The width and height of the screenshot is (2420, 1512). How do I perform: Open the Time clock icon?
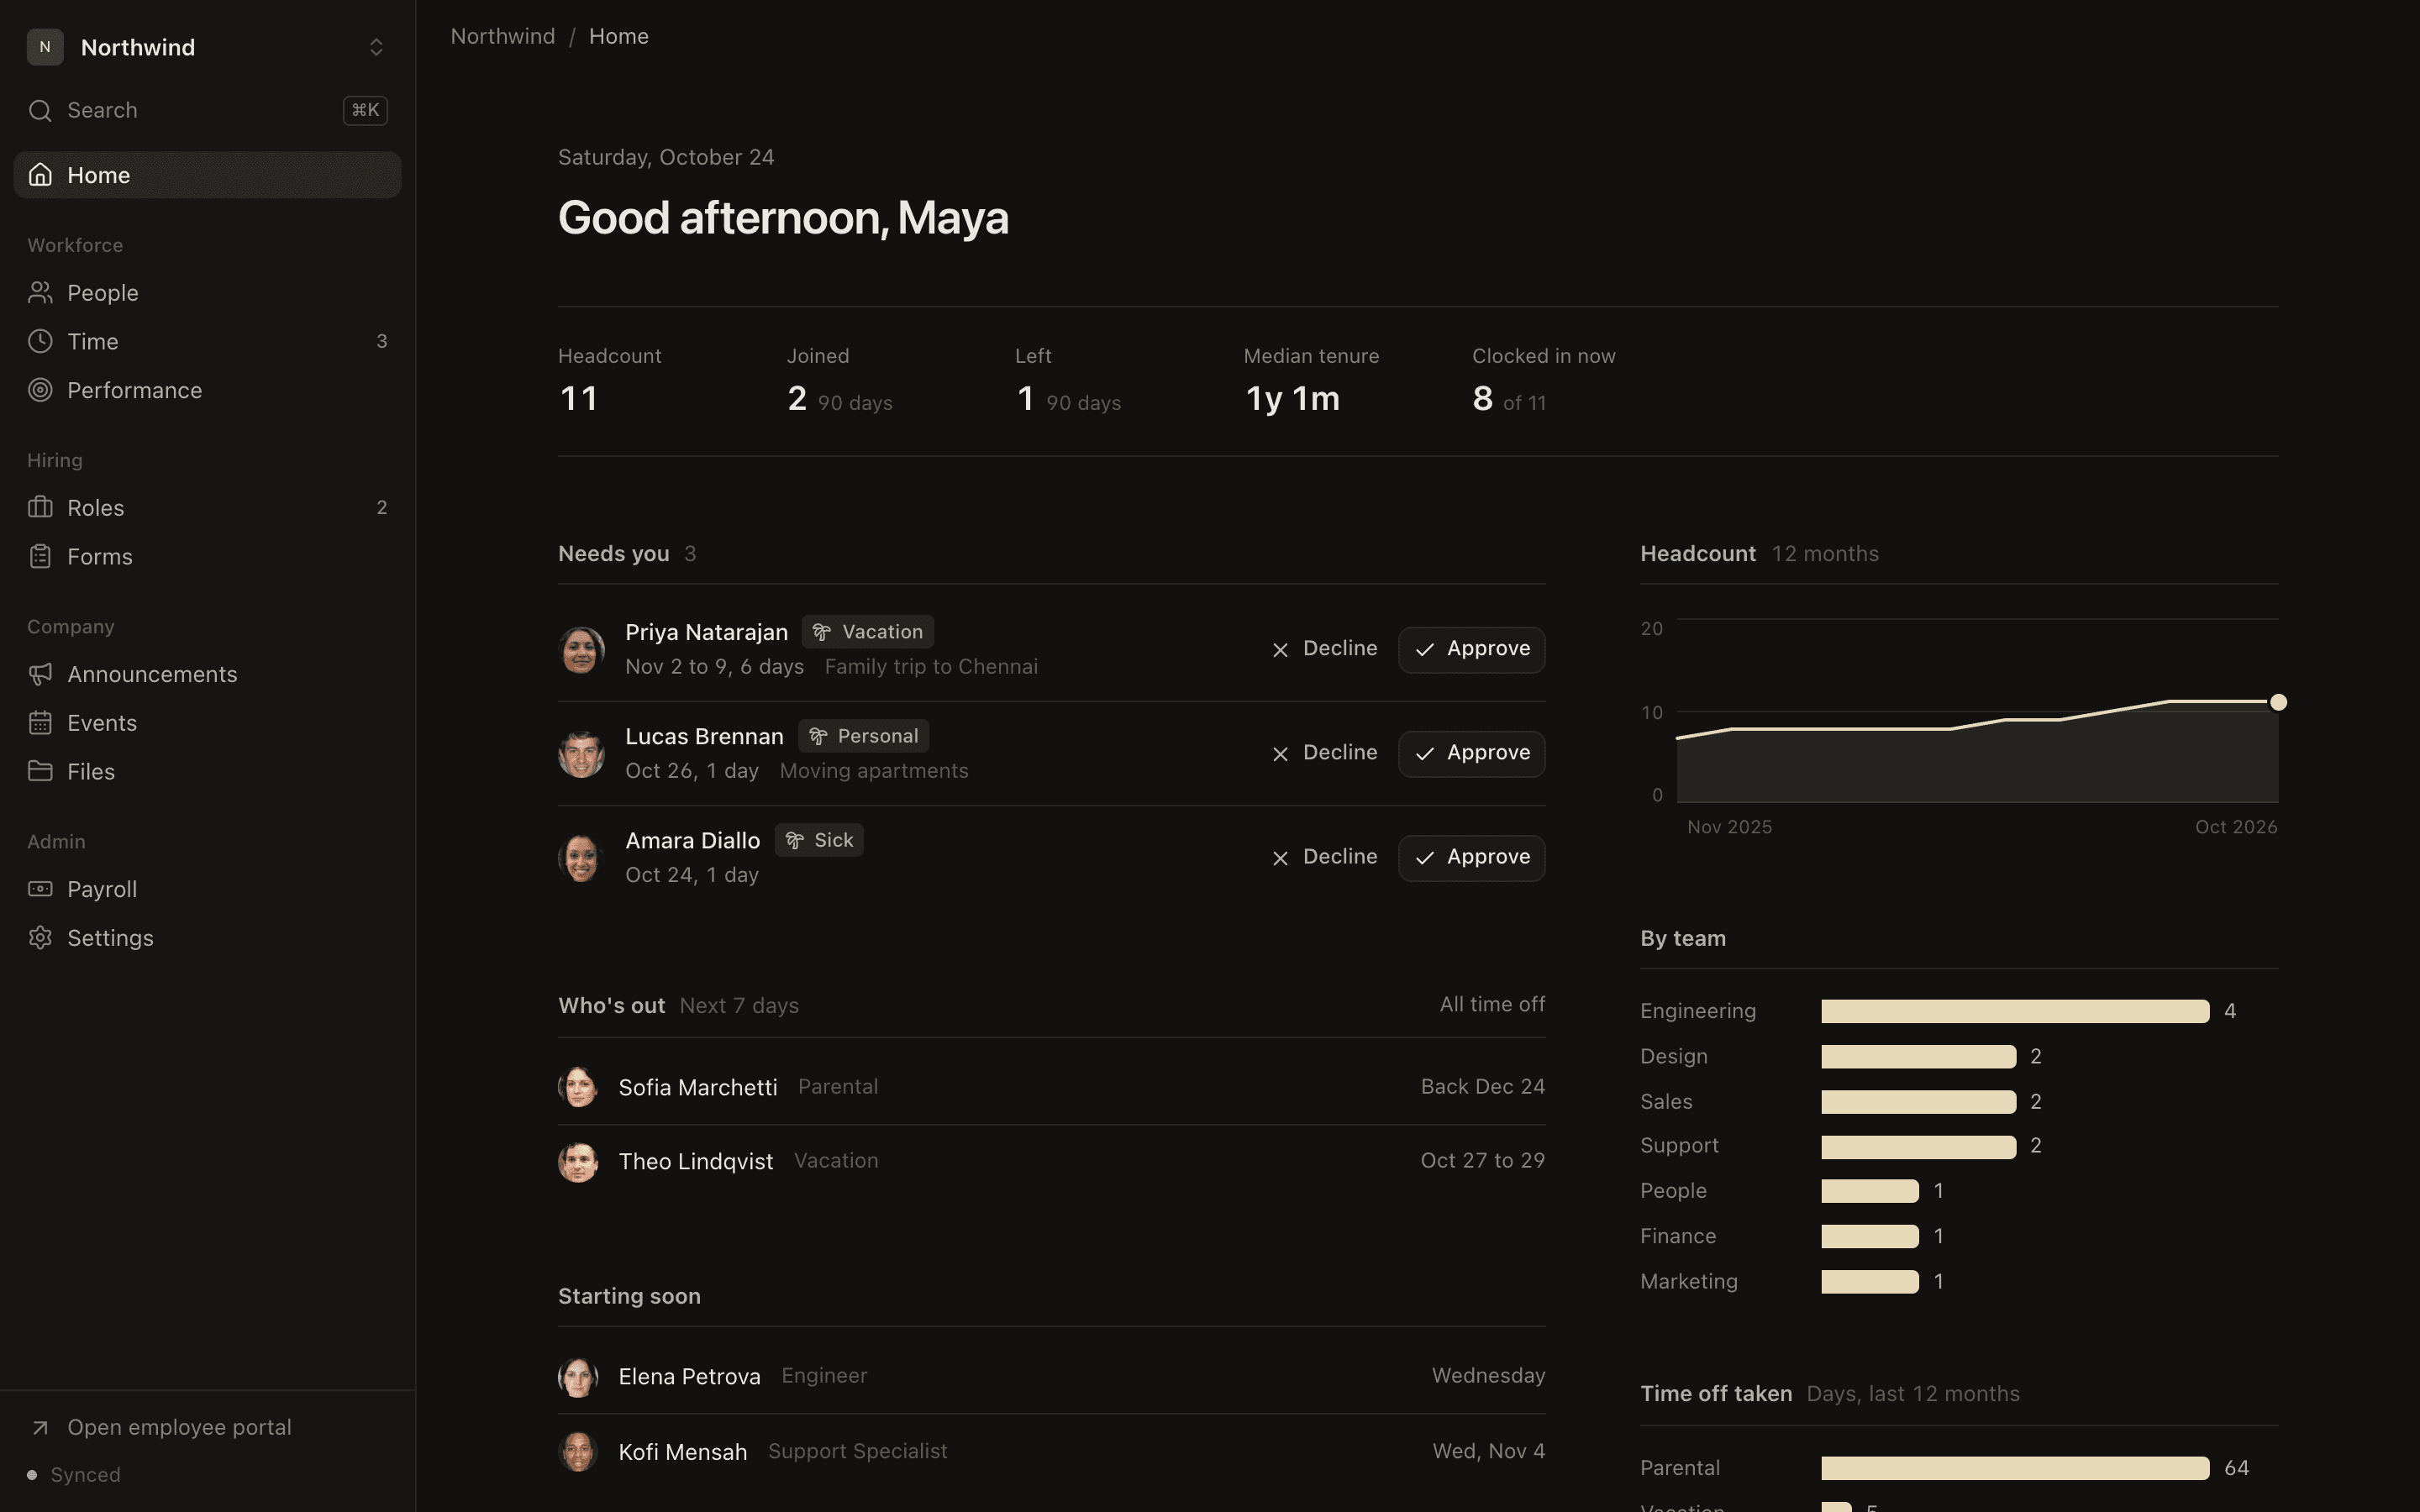40,341
